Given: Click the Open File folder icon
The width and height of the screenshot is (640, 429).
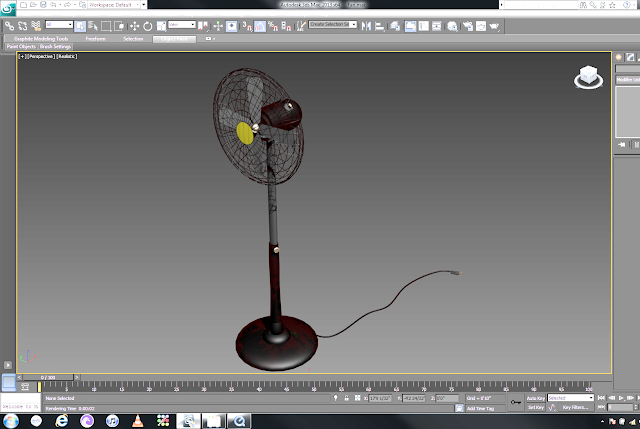Looking at the screenshot, I should (x=33, y=5).
